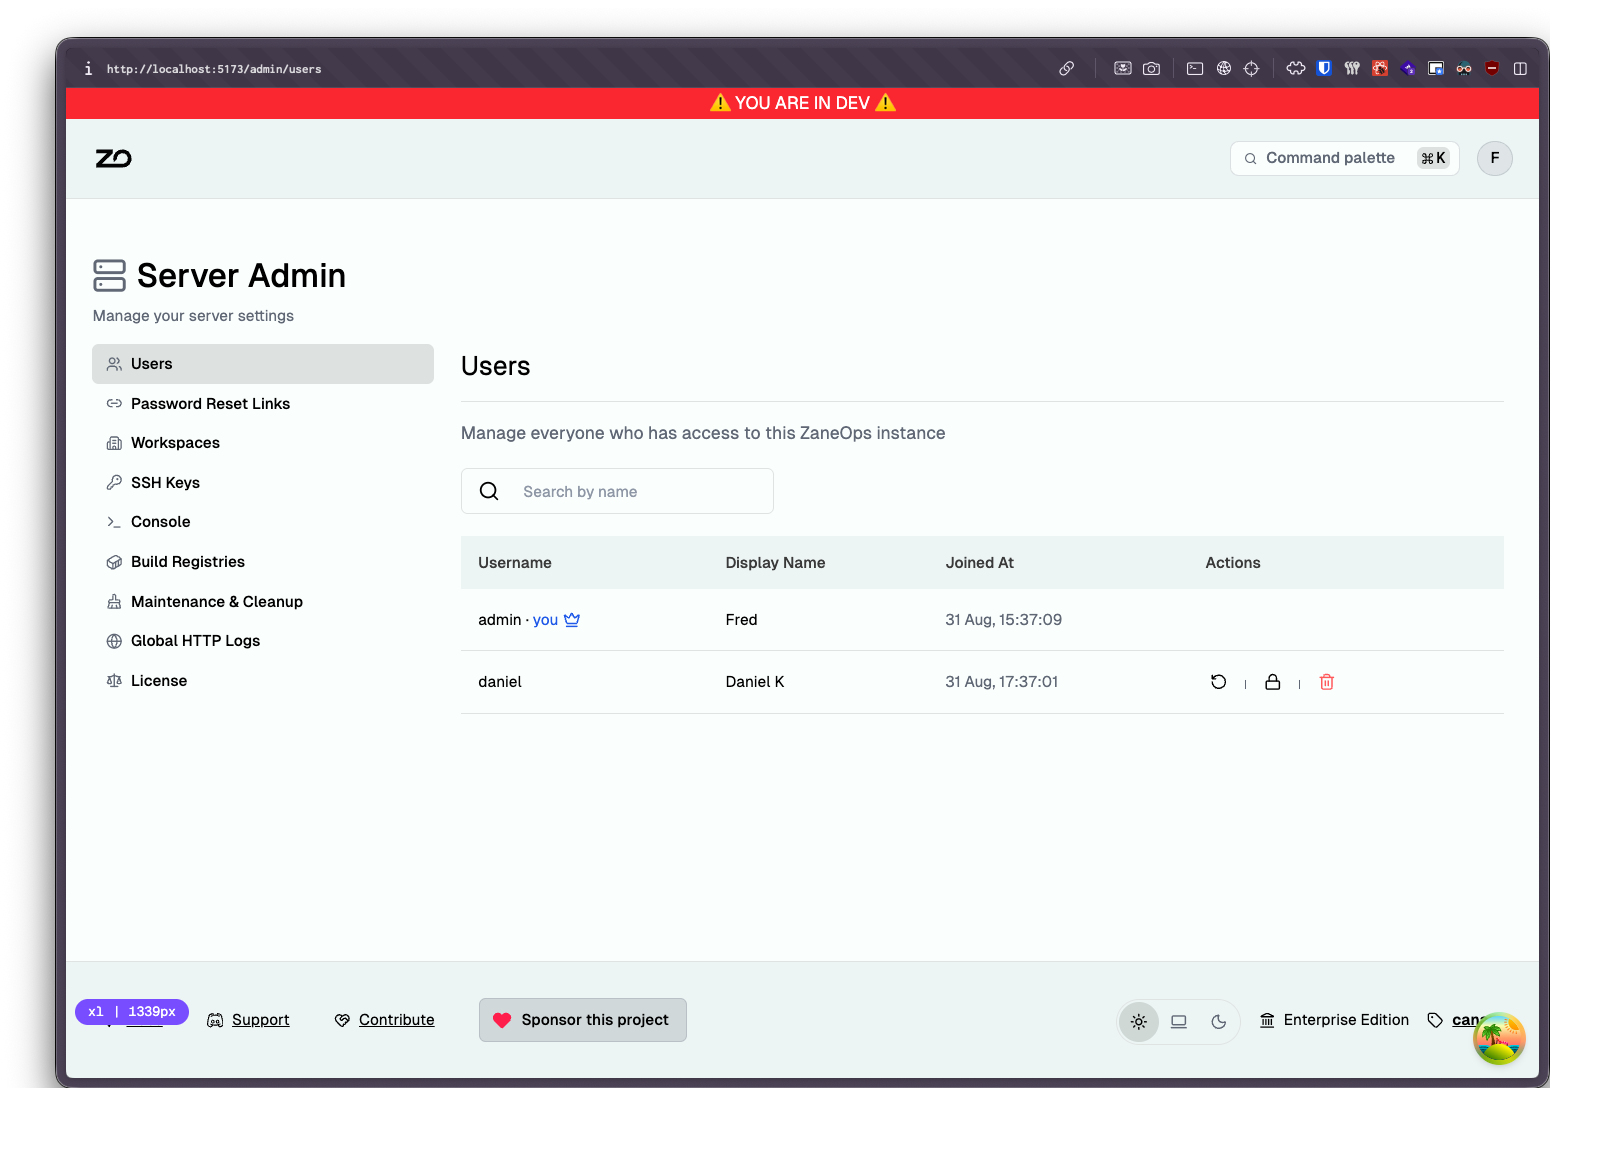This screenshot has height=1162, width=1605.
Task: Click the purple diamond extension icon
Action: [1408, 68]
